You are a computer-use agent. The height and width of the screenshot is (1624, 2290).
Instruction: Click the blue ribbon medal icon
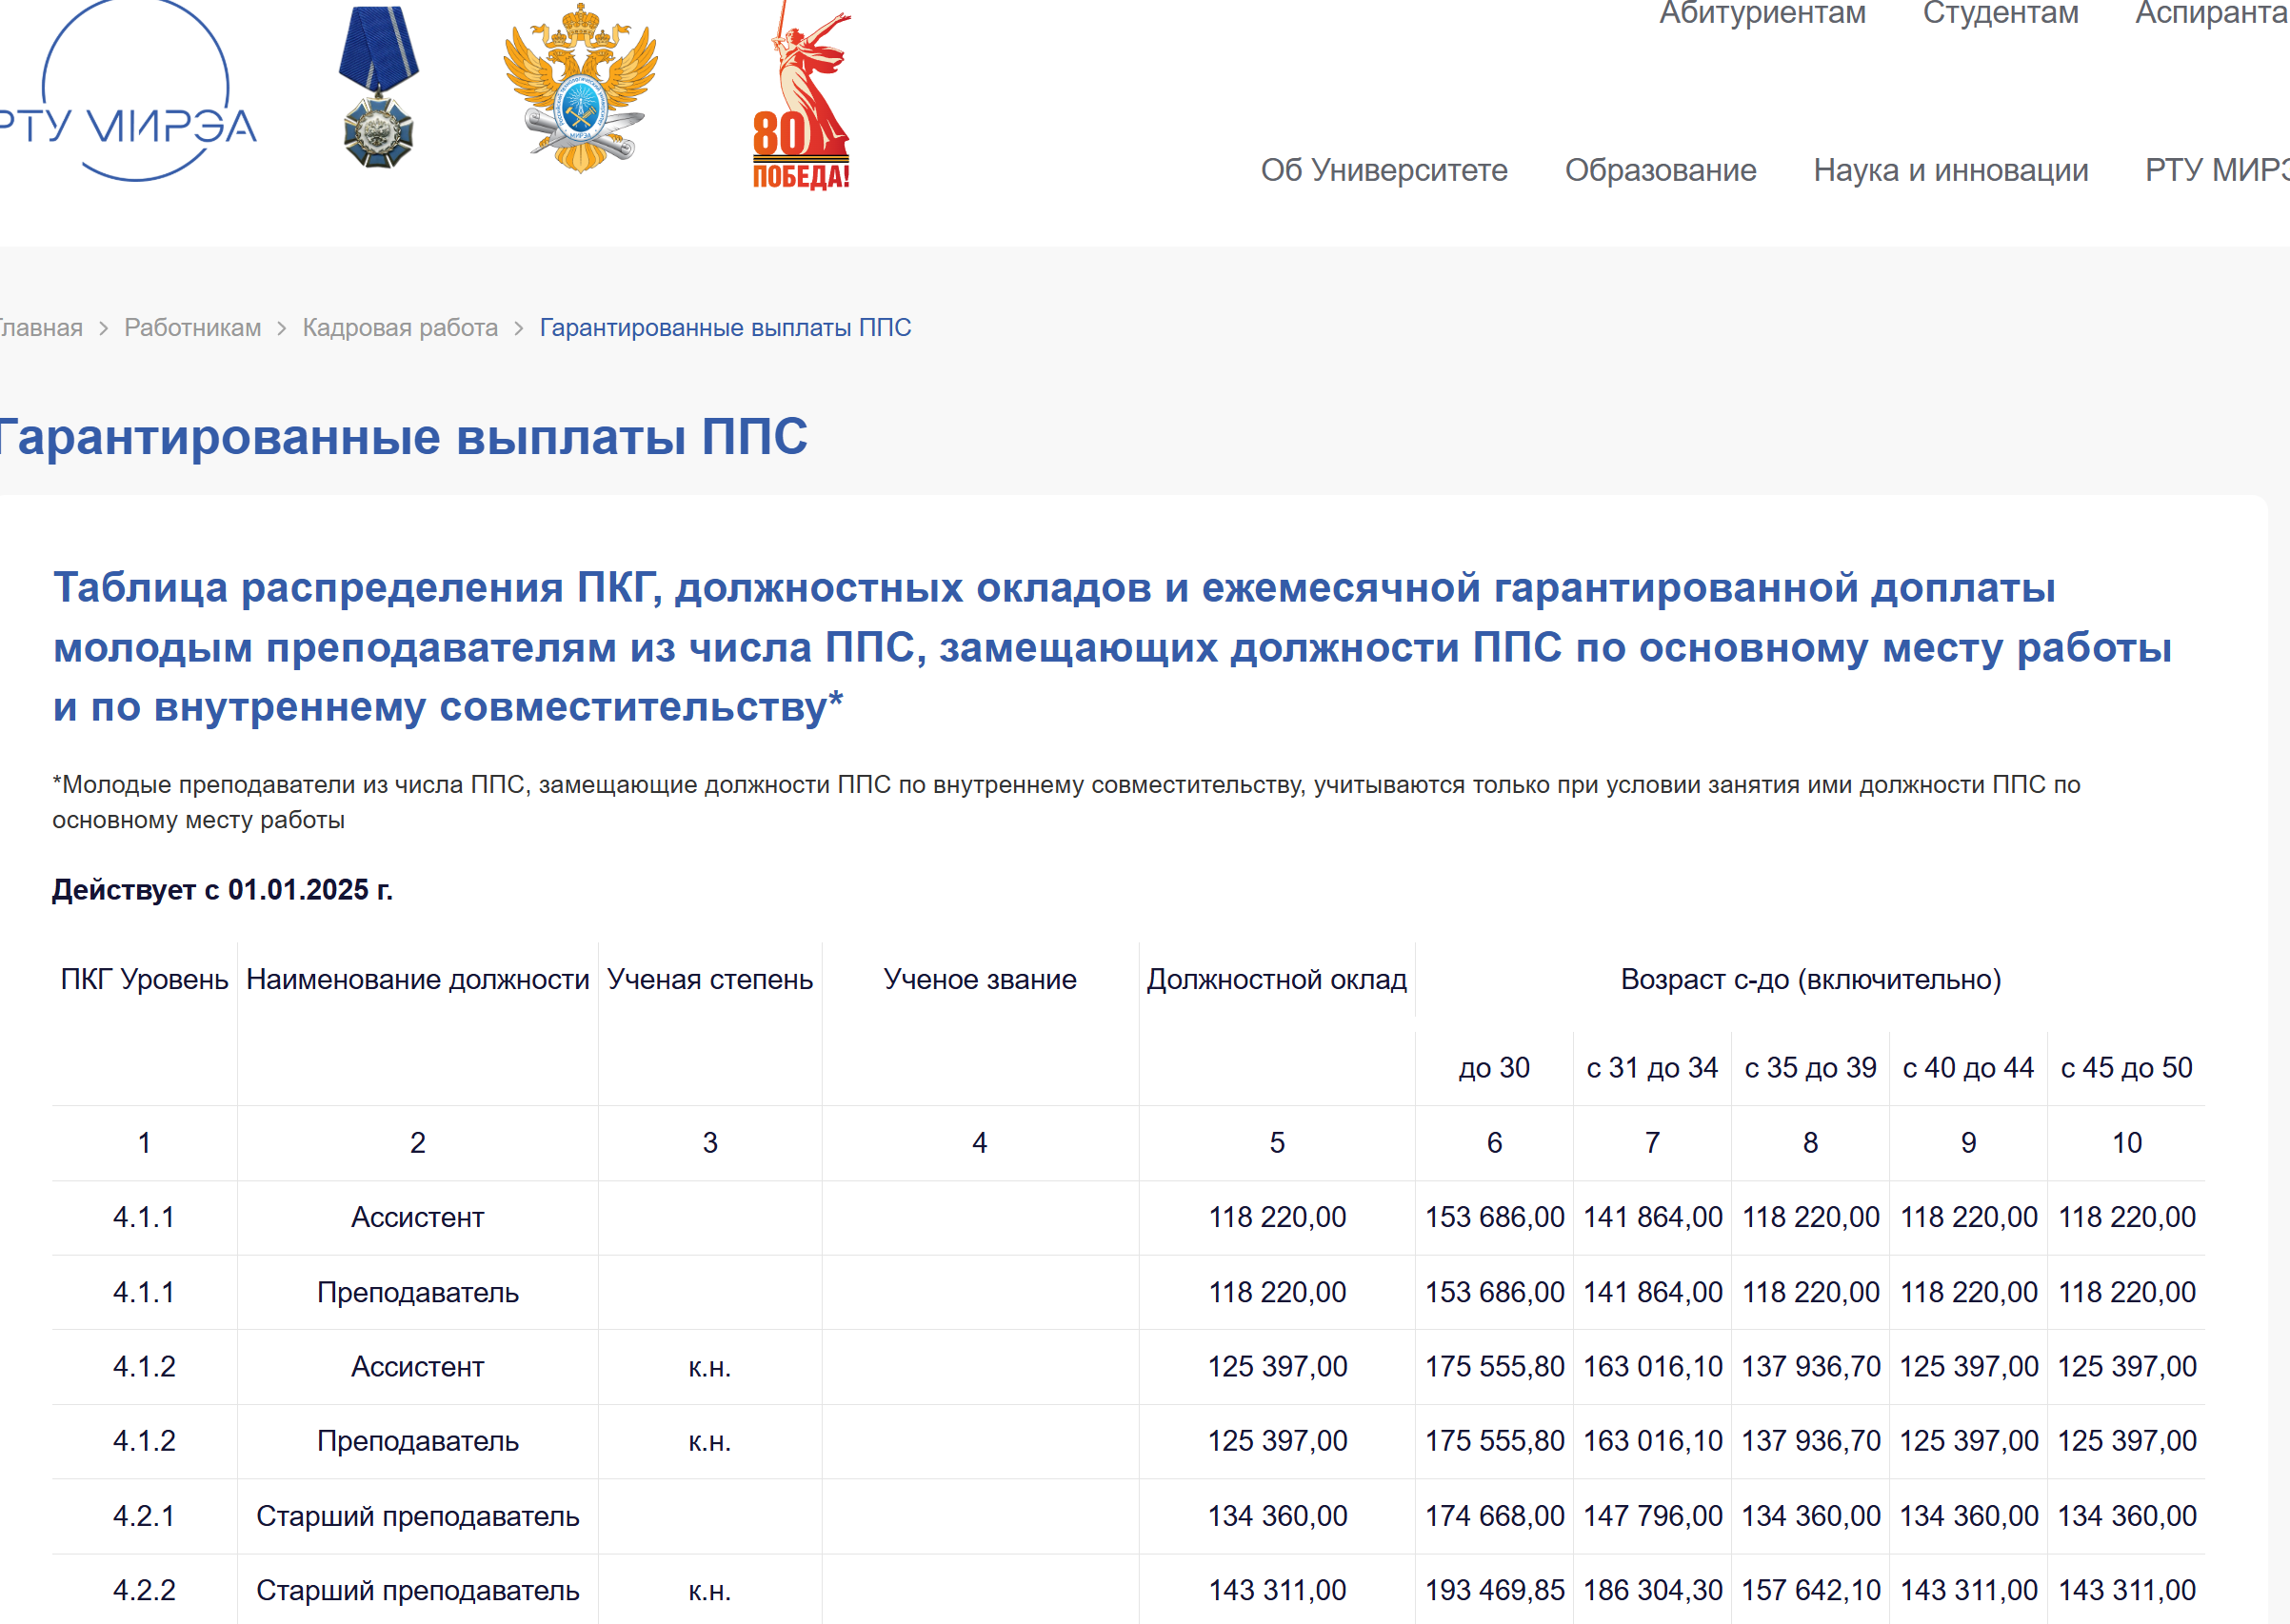click(378, 88)
